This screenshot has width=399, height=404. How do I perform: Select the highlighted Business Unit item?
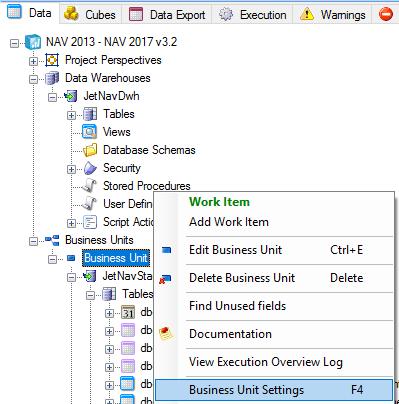pyautogui.click(x=116, y=258)
